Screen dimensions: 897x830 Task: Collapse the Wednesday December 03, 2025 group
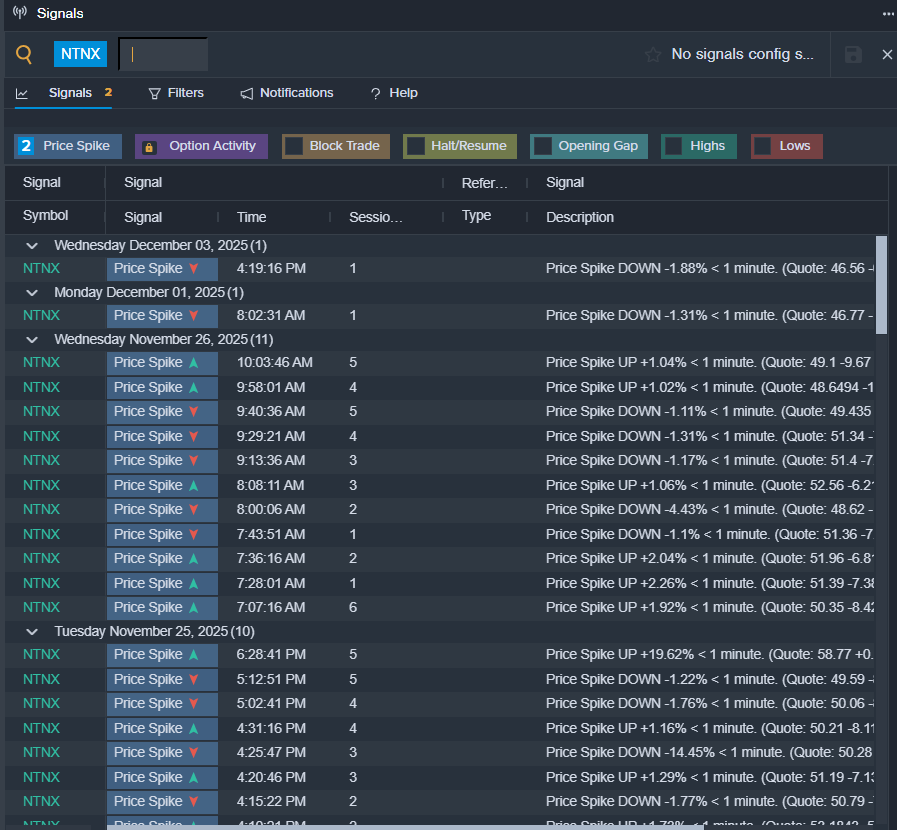pos(32,245)
